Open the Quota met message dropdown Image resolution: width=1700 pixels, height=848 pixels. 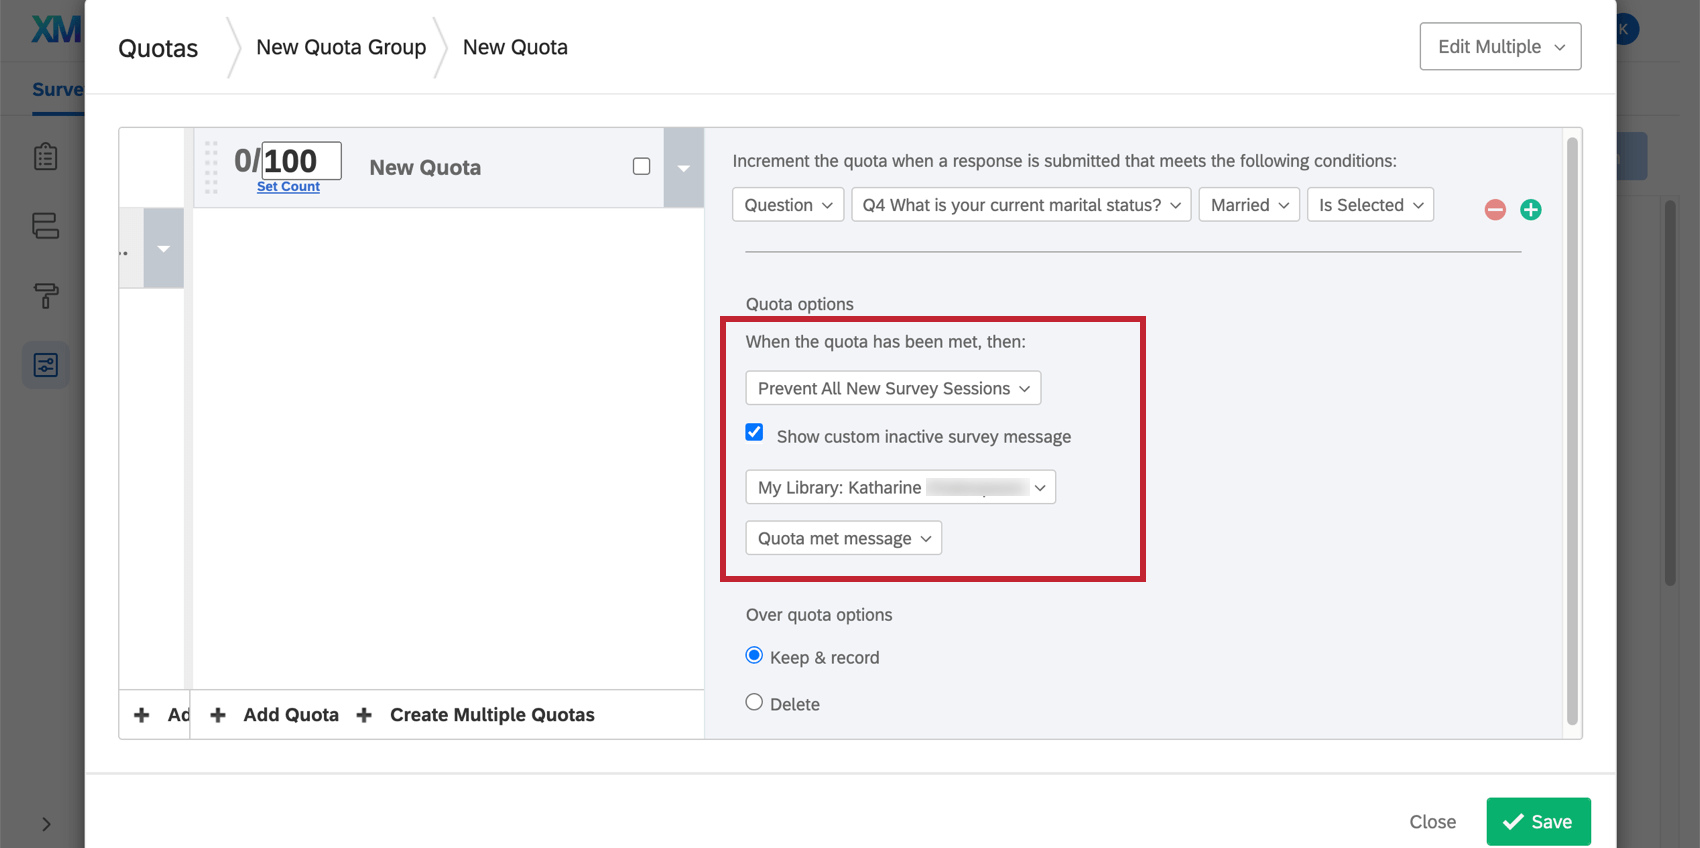(x=843, y=538)
